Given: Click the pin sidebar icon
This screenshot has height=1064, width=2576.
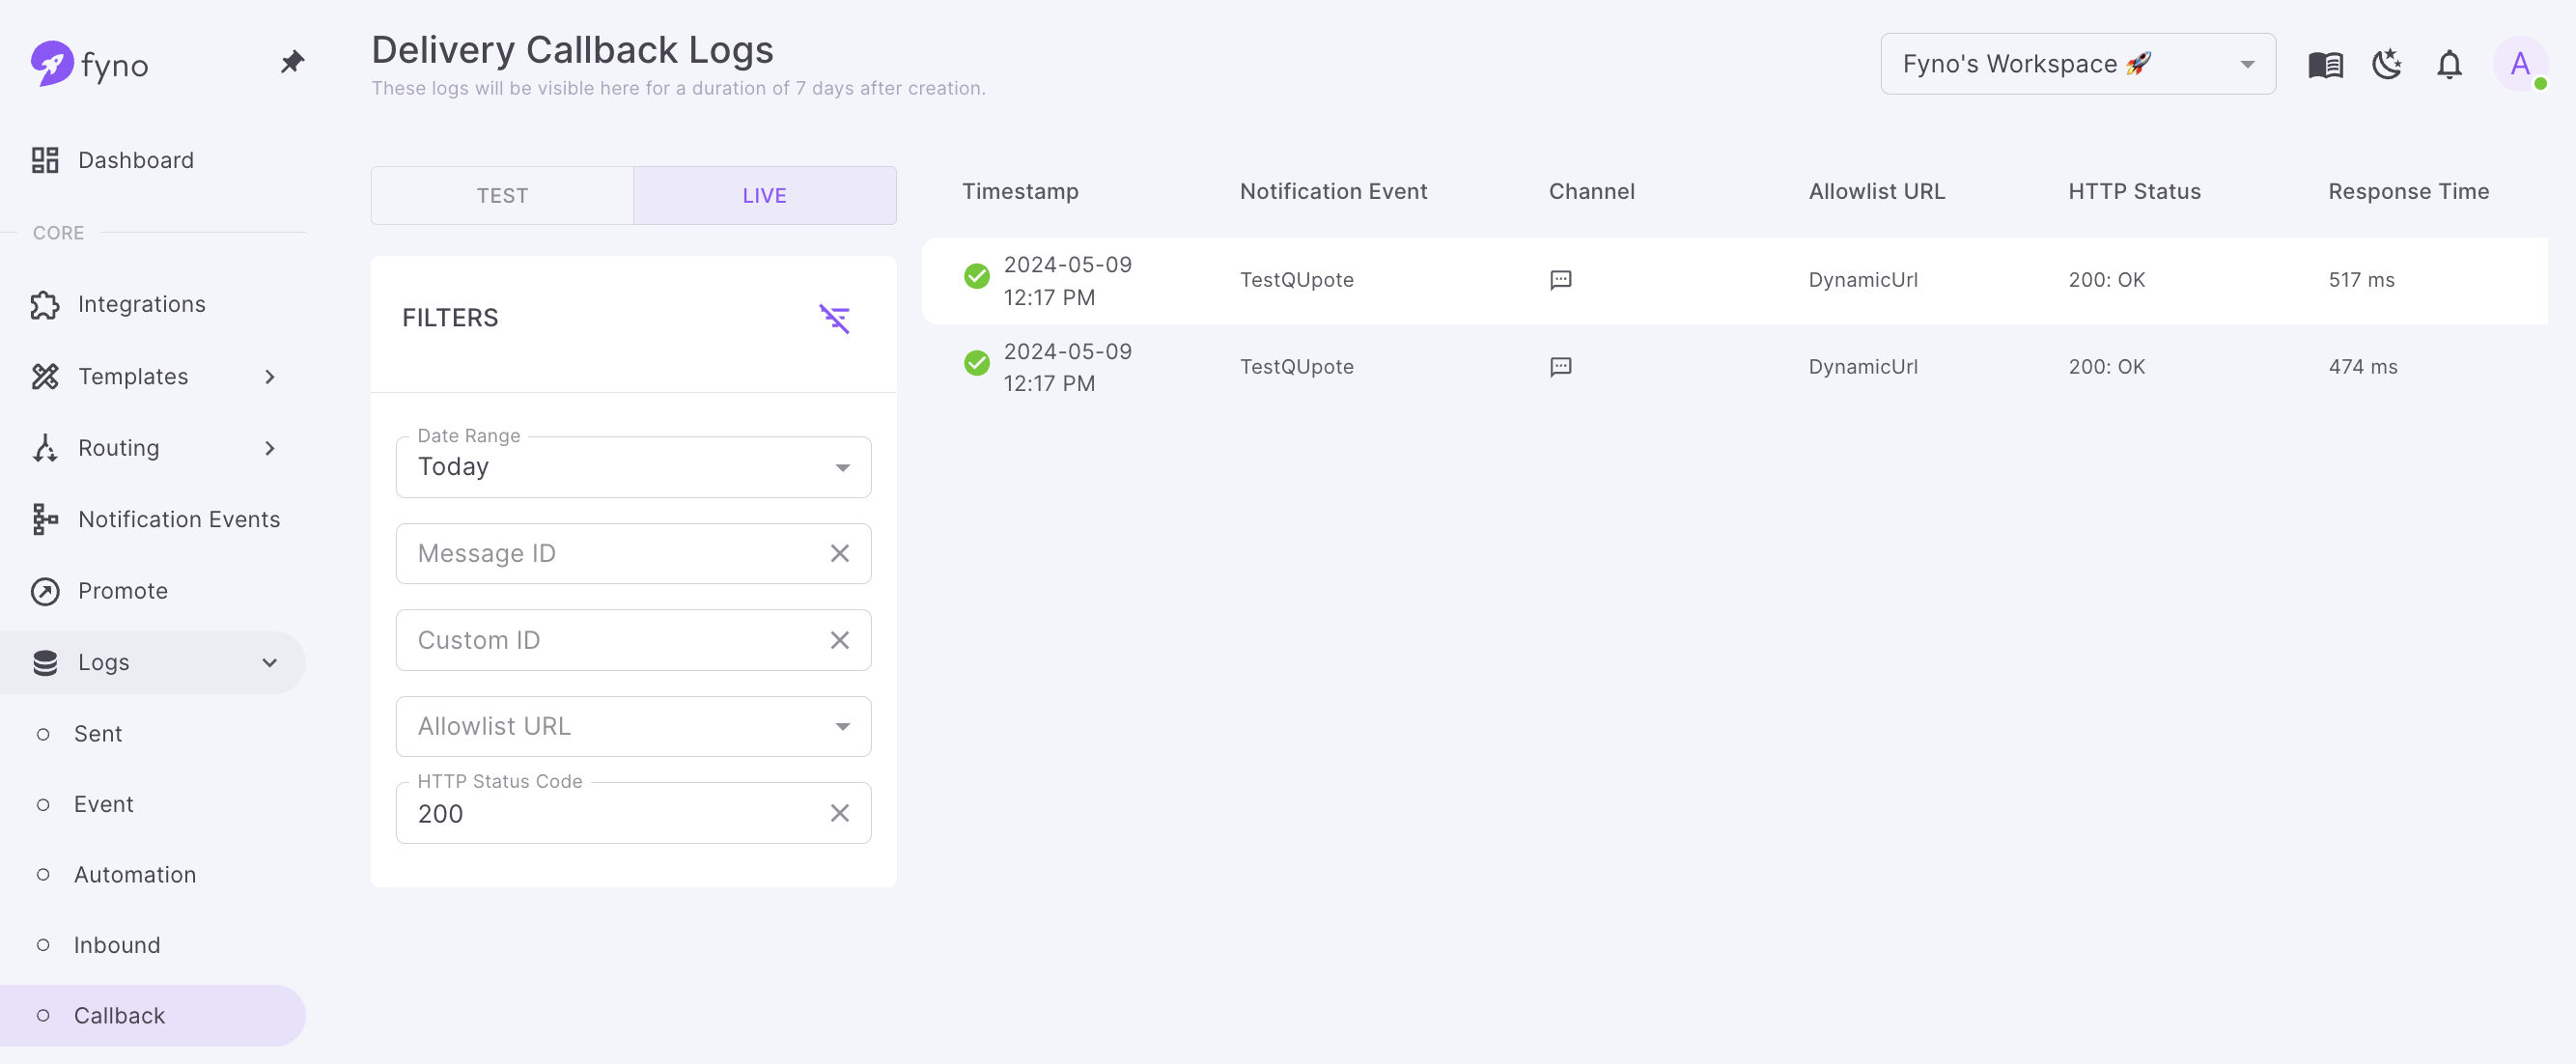Looking at the screenshot, I should (x=291, y=62).
